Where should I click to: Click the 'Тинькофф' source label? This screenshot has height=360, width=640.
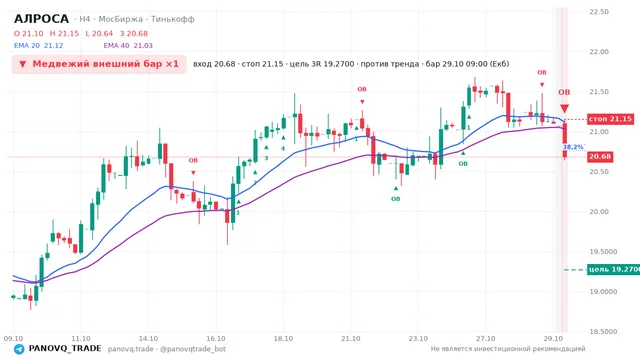click(173, 19)
